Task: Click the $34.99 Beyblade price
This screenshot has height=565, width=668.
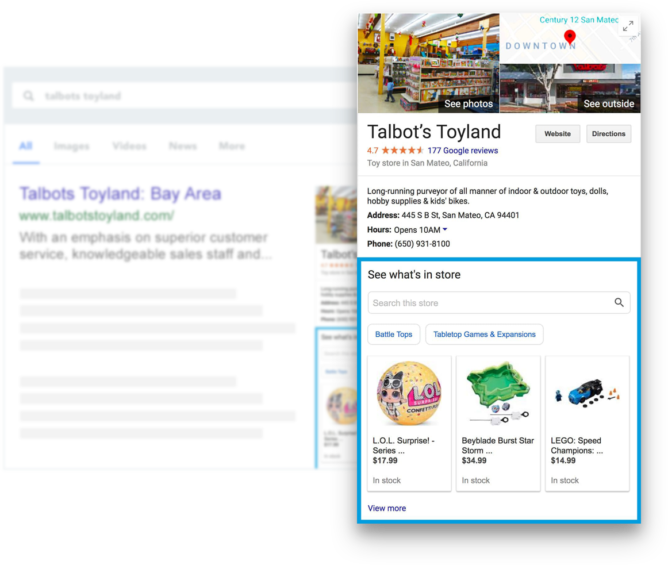Action: [x=474, y=460]
